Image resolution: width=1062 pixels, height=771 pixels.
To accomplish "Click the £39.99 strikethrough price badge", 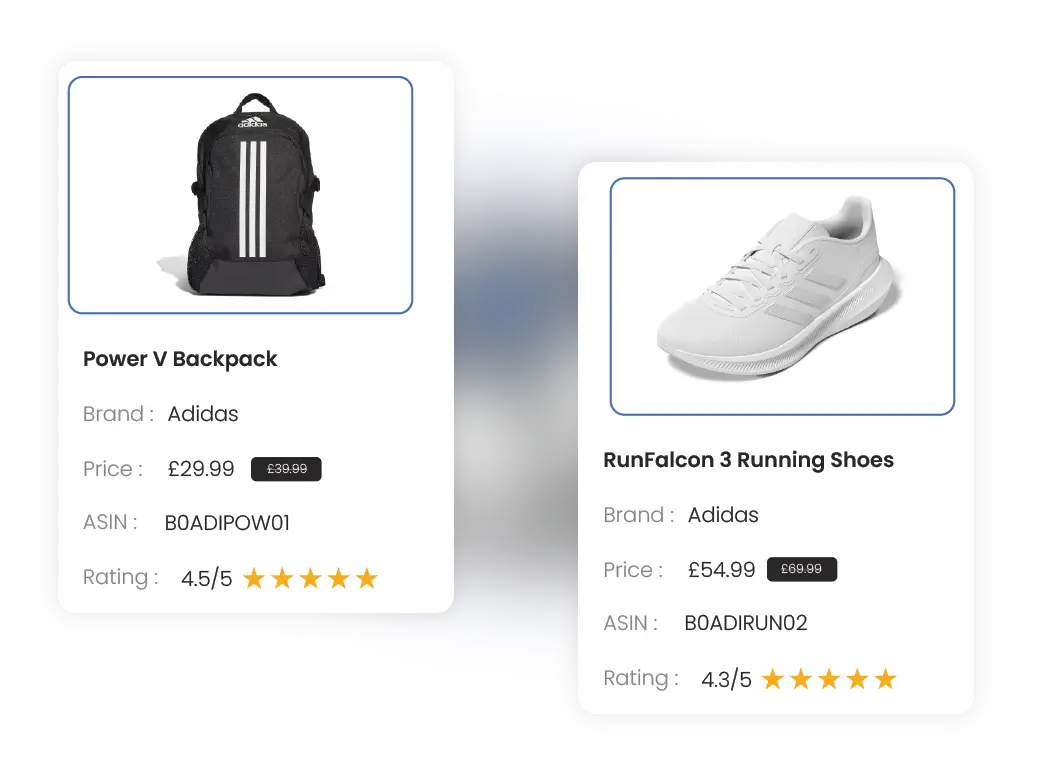I will pos(286,469).
